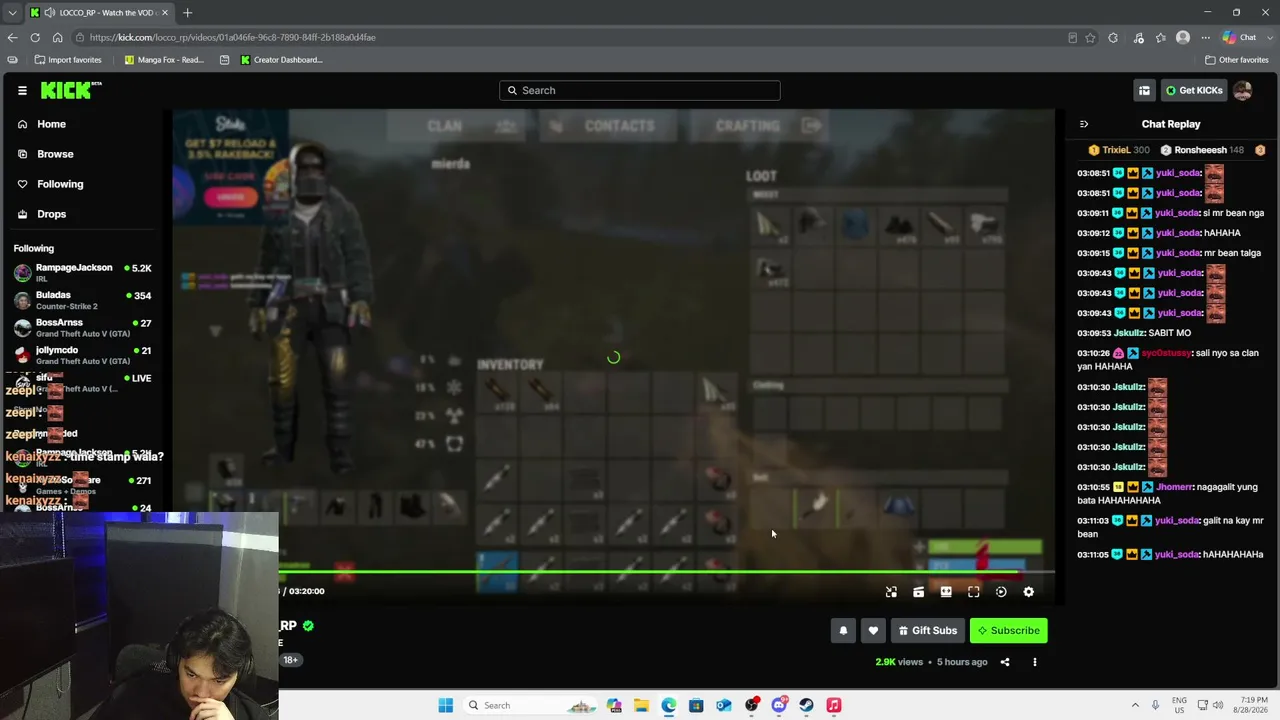Open Discord from the taskbar

pos(779,705)
